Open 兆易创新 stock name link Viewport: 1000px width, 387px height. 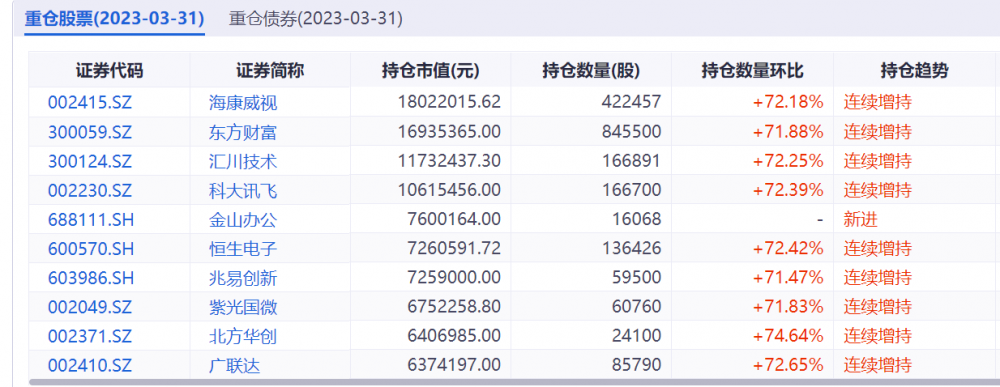click(243, 278)
